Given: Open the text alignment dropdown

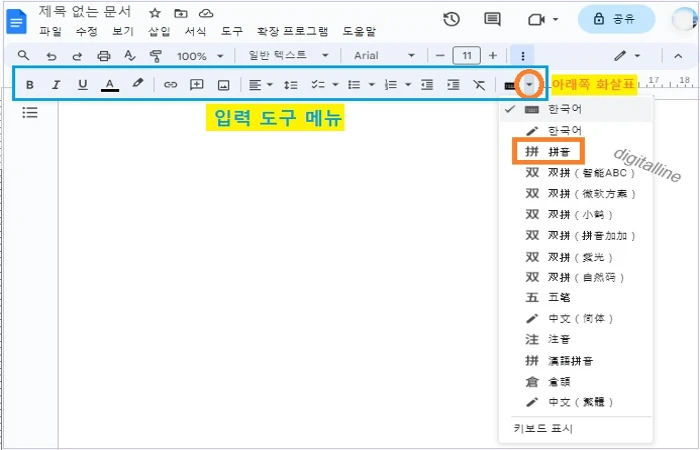Looking at the screenshot, I should [261, 84].
